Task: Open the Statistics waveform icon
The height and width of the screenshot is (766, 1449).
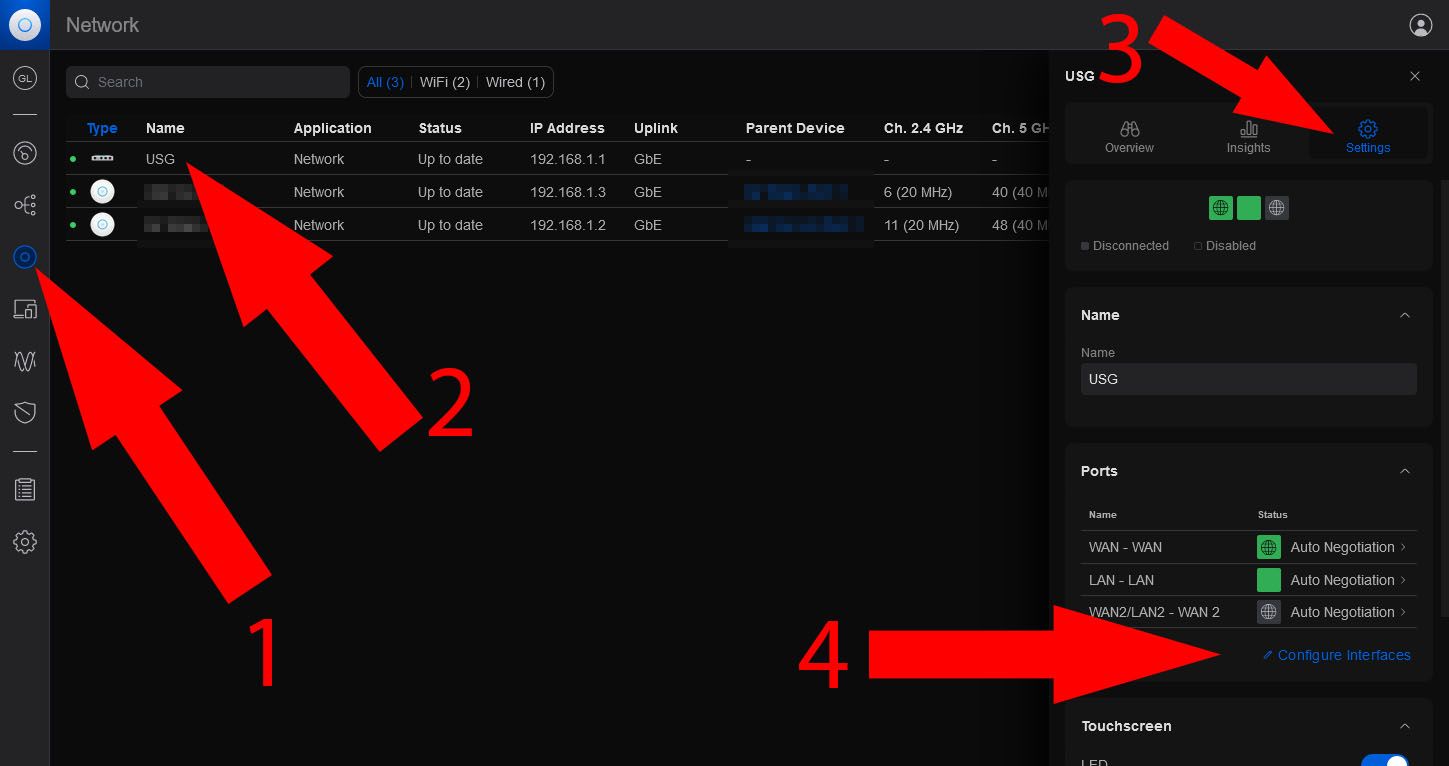Action: click(25, 361)
